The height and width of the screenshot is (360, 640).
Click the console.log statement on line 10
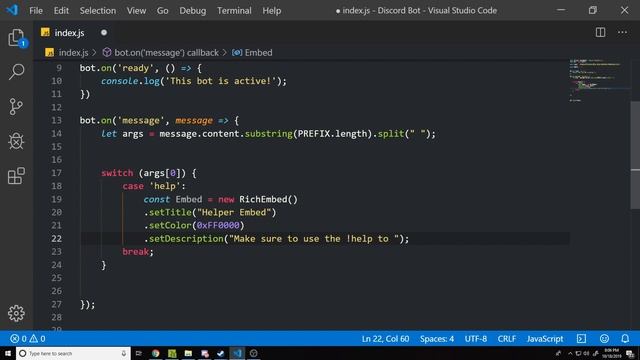point(194,81)
